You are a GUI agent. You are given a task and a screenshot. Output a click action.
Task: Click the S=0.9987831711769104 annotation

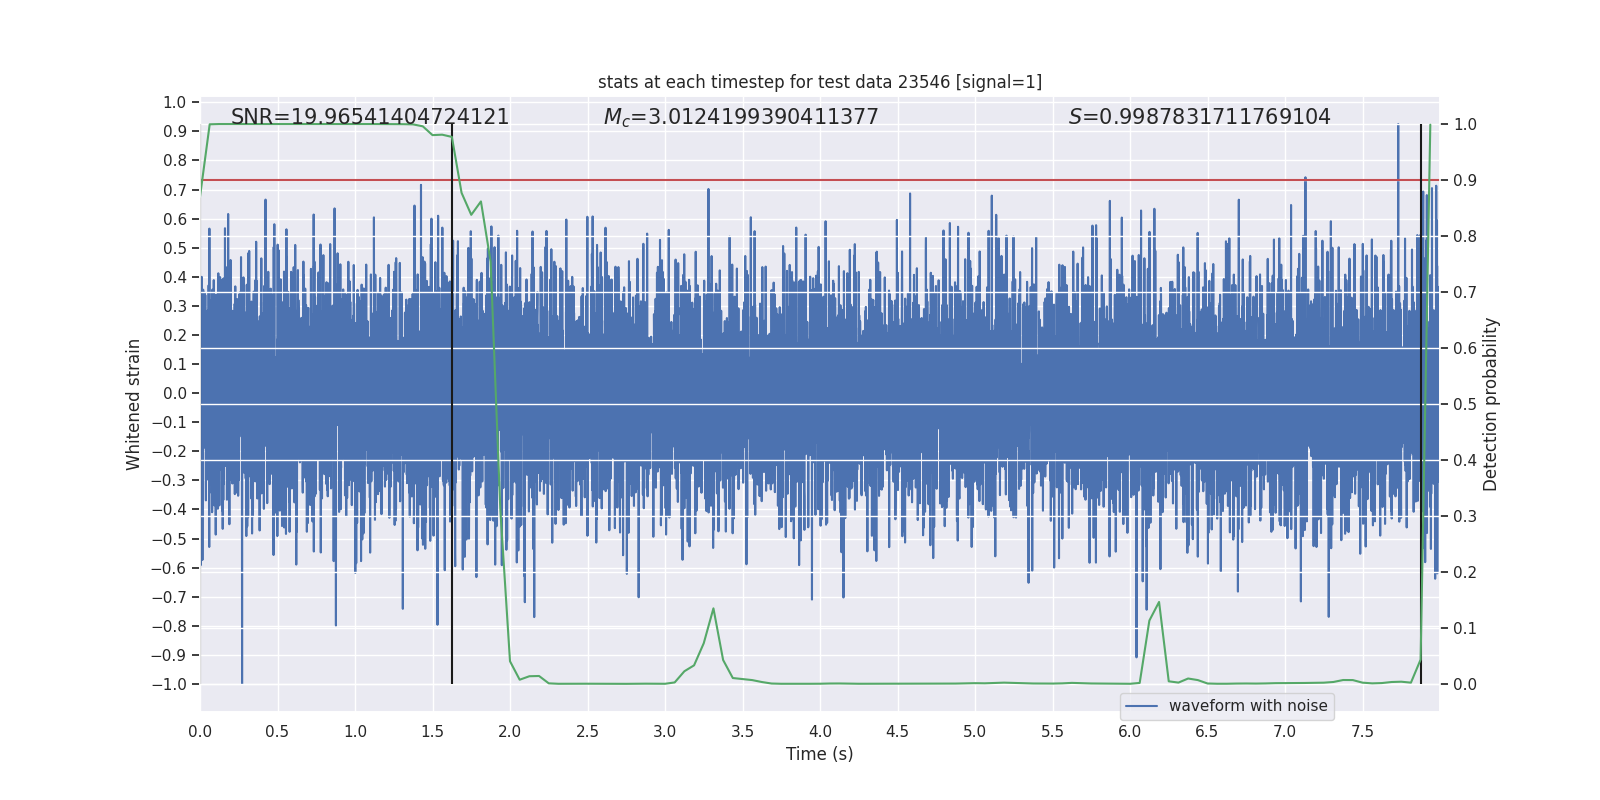(1200, 117)
